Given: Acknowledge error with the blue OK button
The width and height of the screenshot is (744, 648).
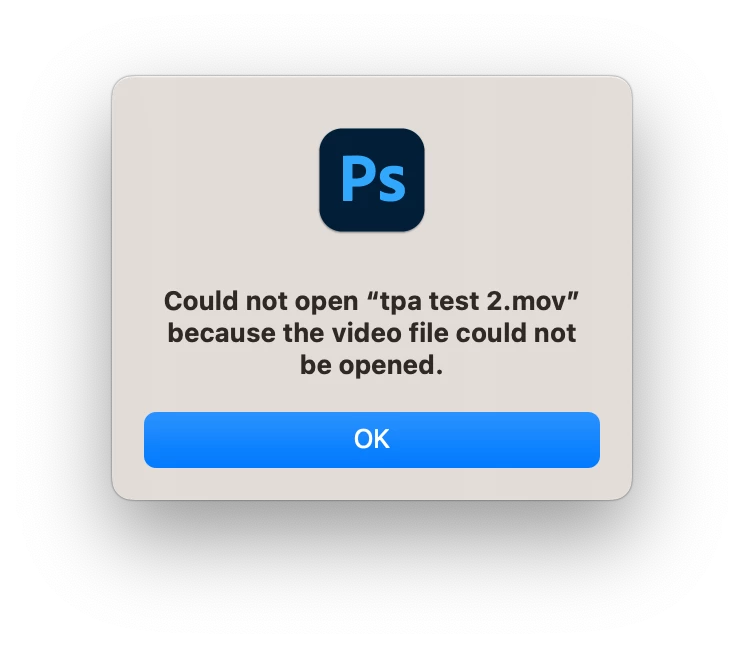Looking at the screenshot, I should [x=372, y=440].
